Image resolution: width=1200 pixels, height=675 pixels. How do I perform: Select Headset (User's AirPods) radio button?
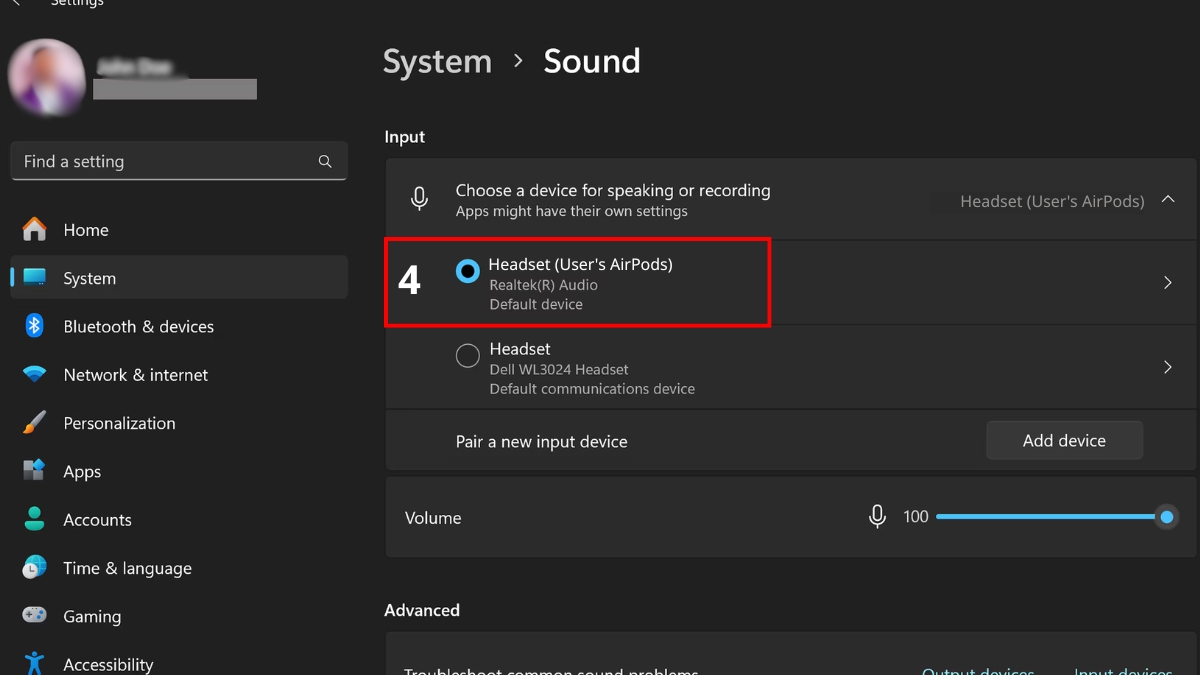467,271
